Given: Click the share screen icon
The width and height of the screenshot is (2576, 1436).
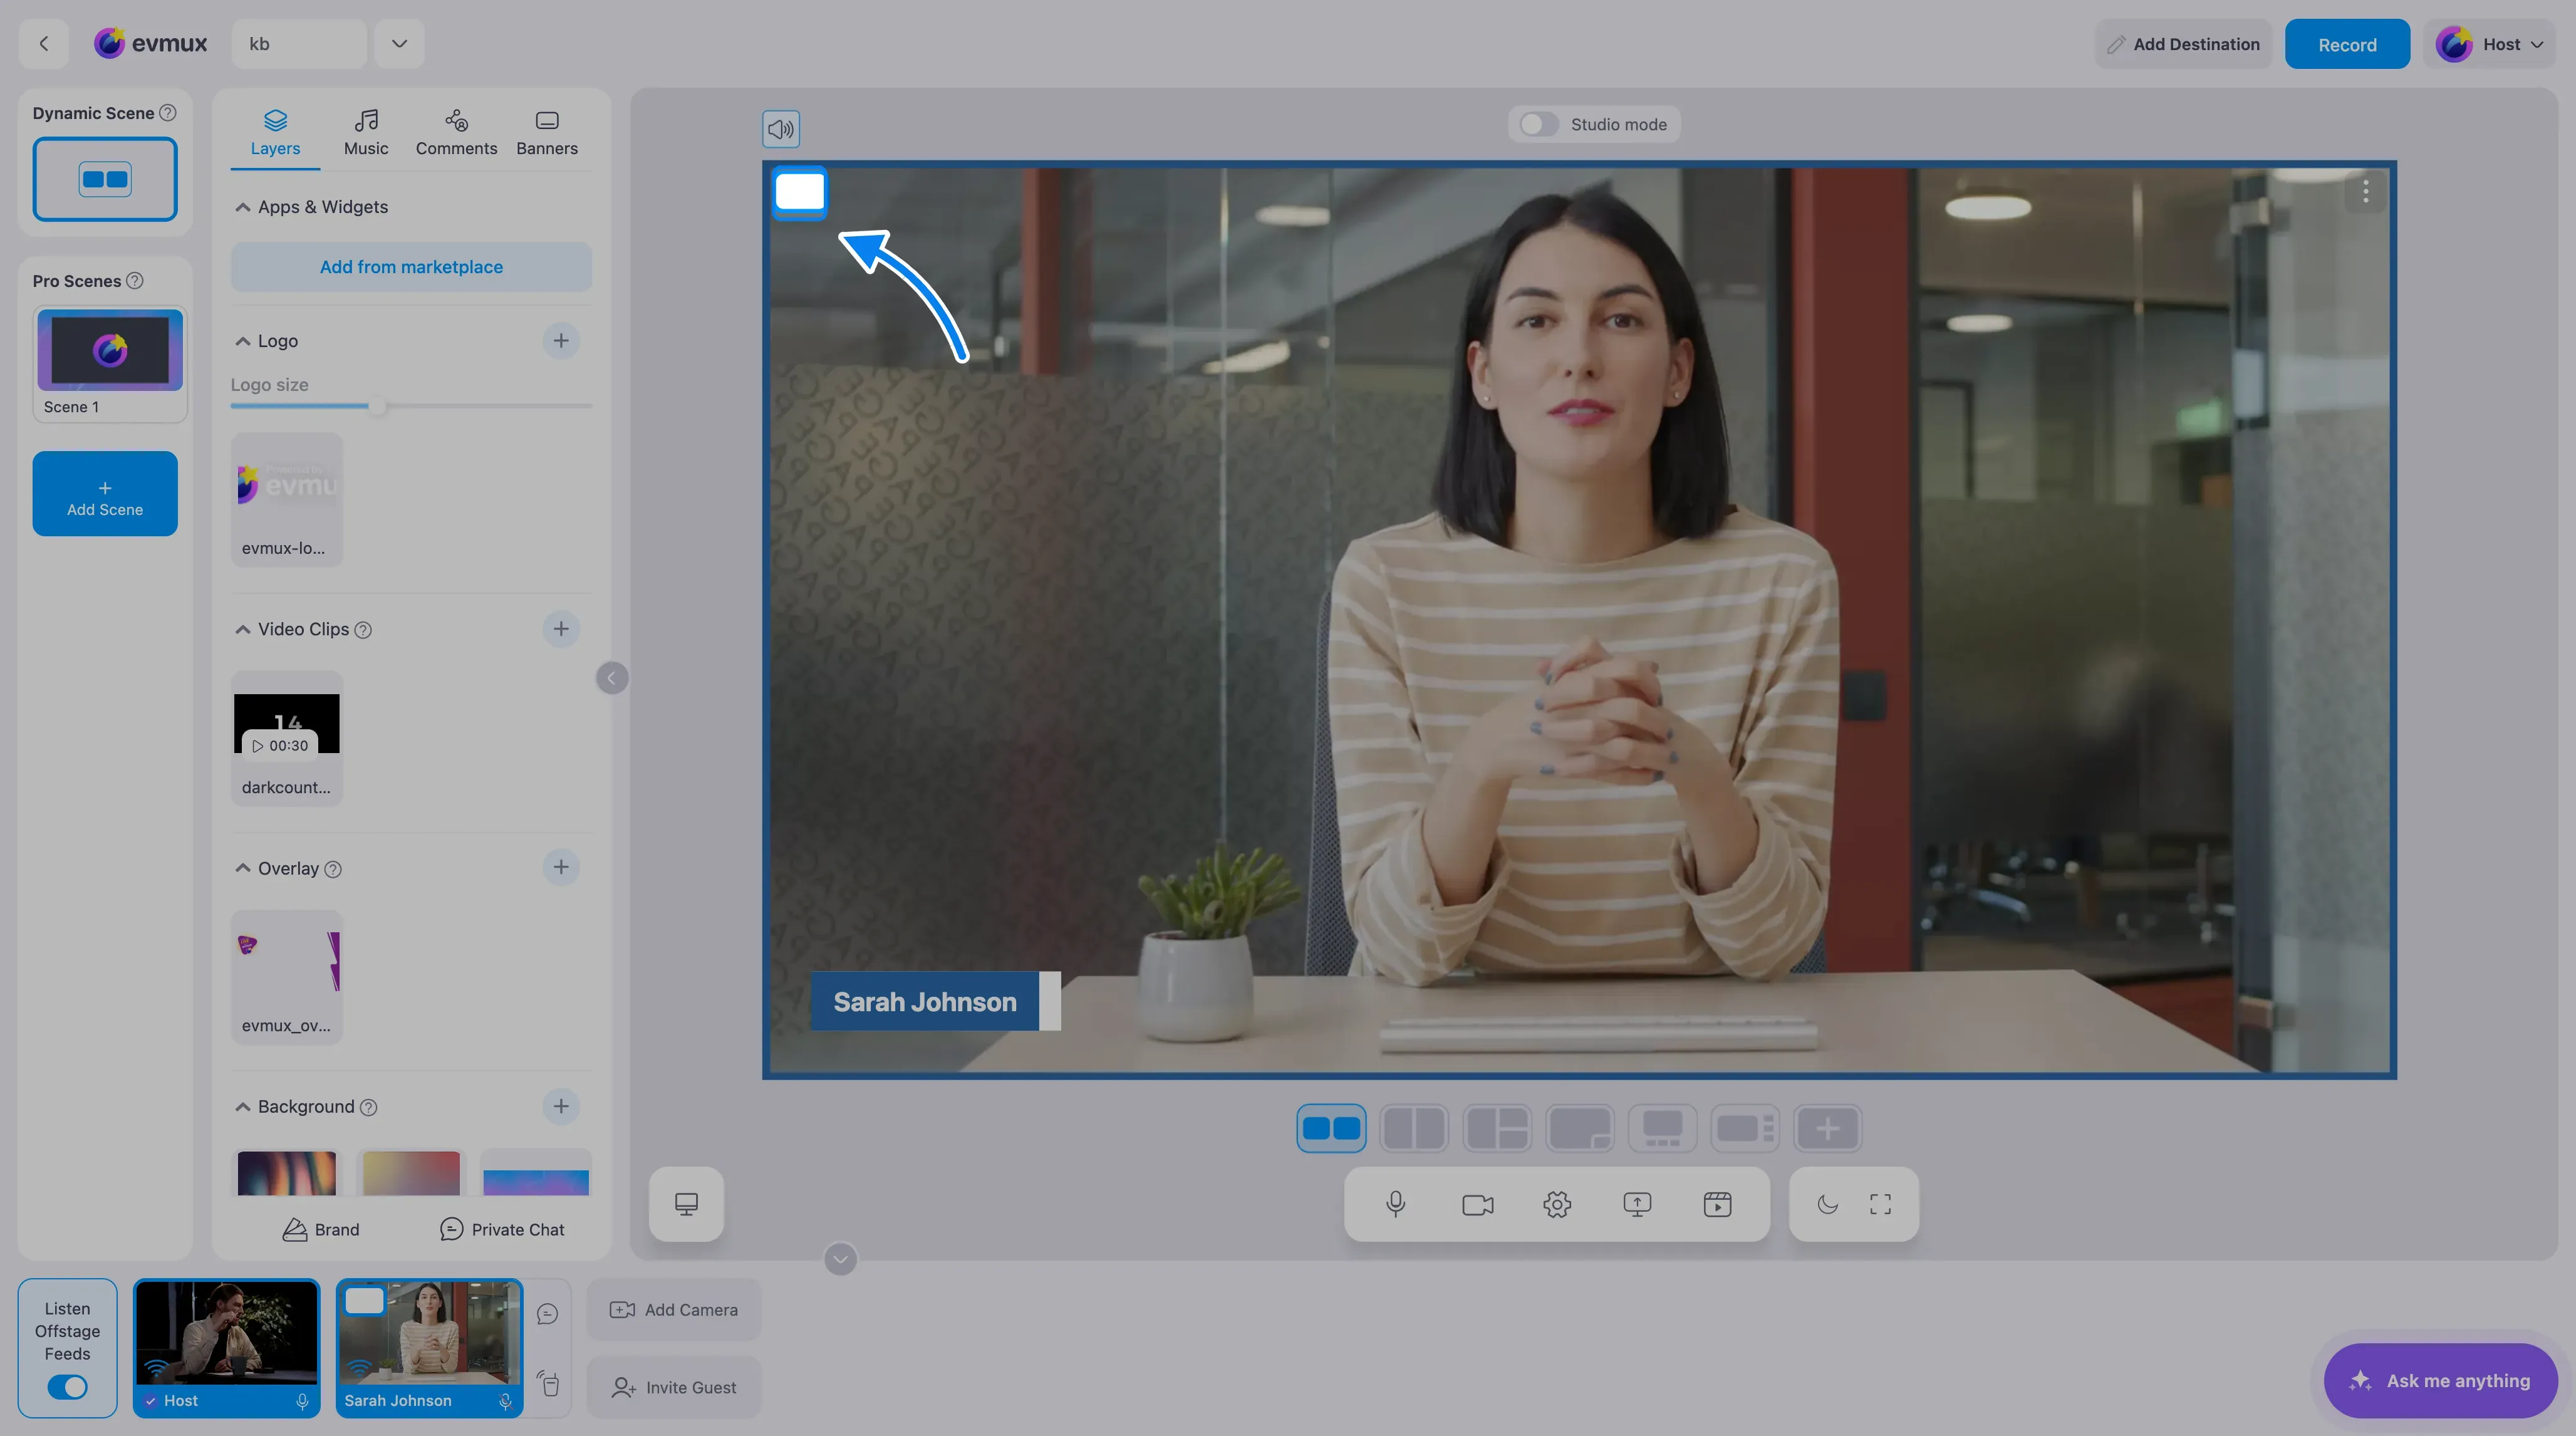Looking at the screenshot, I should point(1637,1204).
